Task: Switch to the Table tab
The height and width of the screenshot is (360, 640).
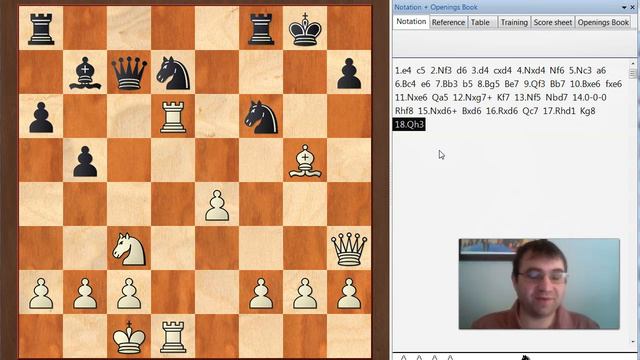Action: [x=480, y=22]
